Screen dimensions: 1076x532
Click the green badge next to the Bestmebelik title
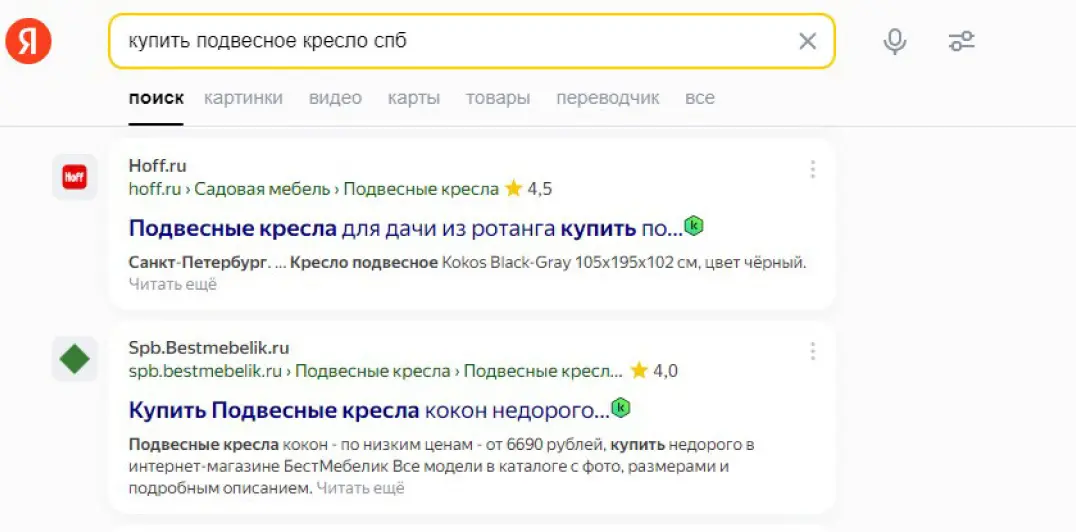pyautogui.click(x=620, y=408)
